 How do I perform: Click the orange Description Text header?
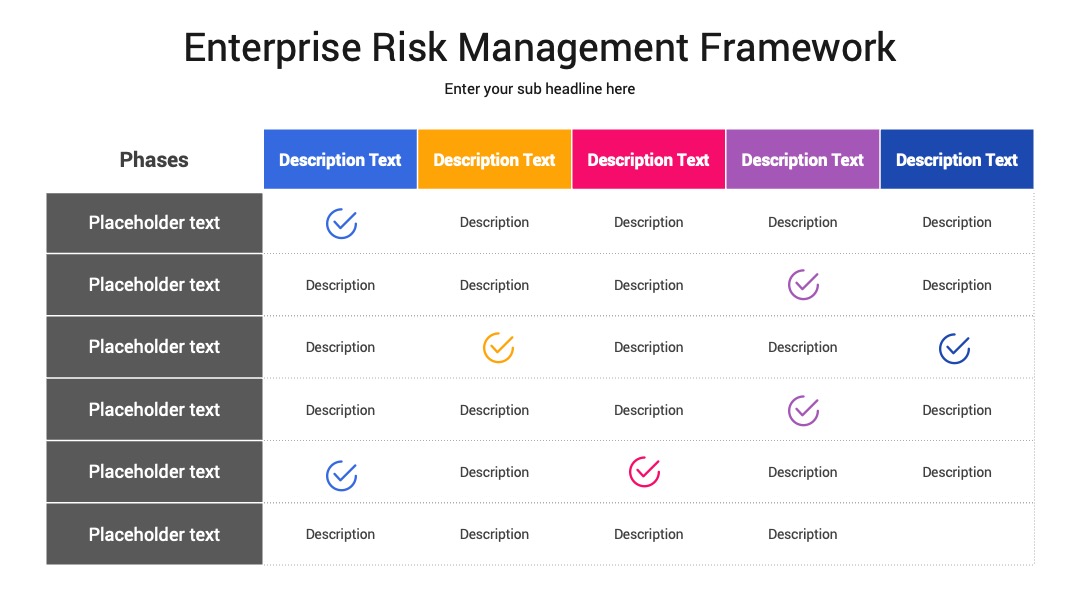tap(495, 159)
